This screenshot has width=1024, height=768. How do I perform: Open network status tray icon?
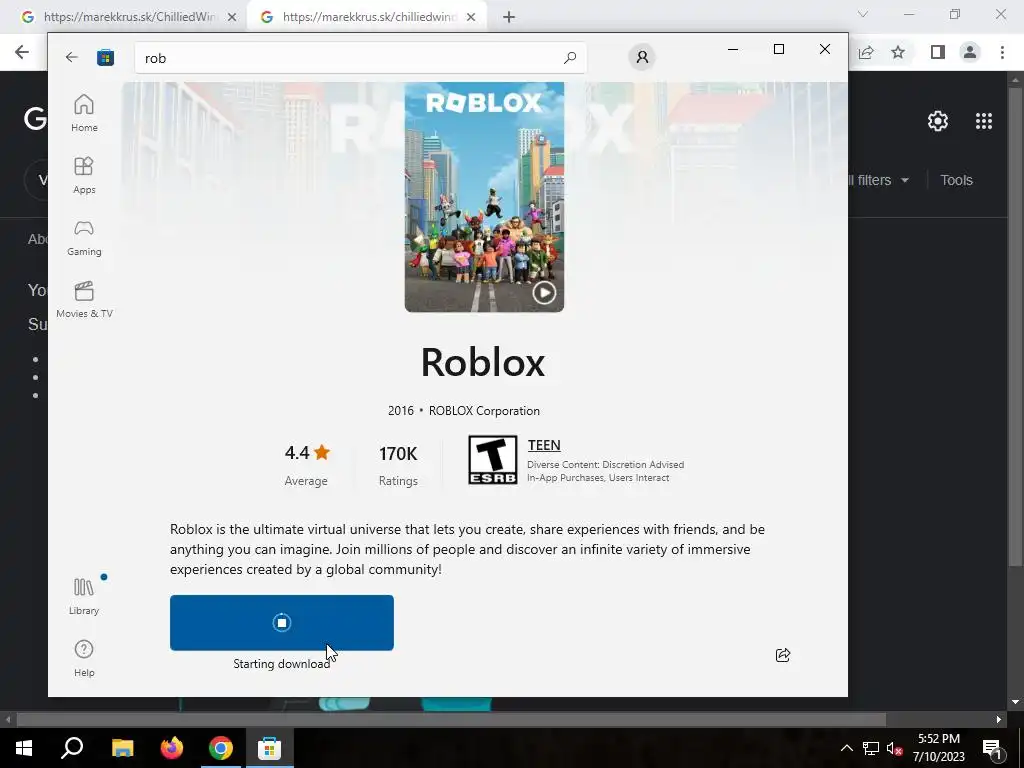[871, 748]
